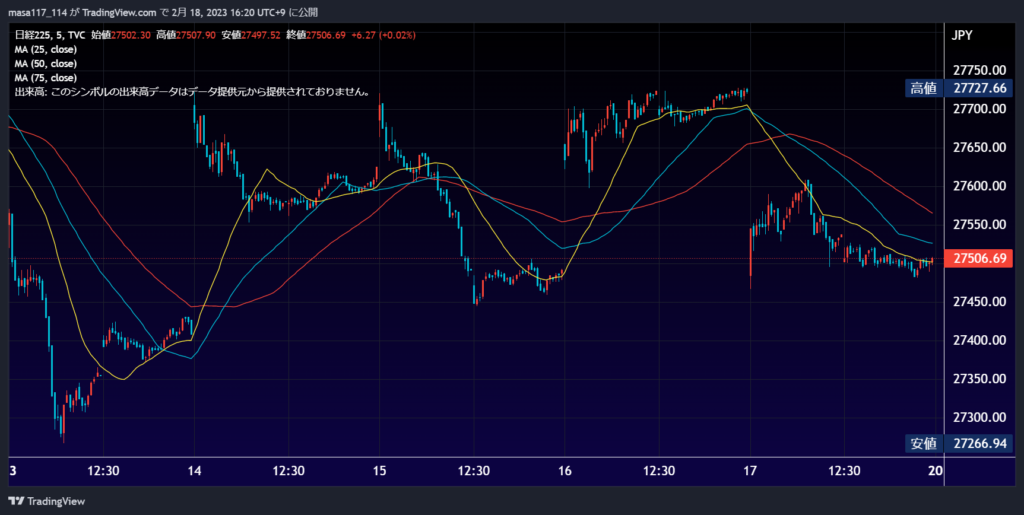Click the 12:30 label between 16 and 17

click(659, 471)
